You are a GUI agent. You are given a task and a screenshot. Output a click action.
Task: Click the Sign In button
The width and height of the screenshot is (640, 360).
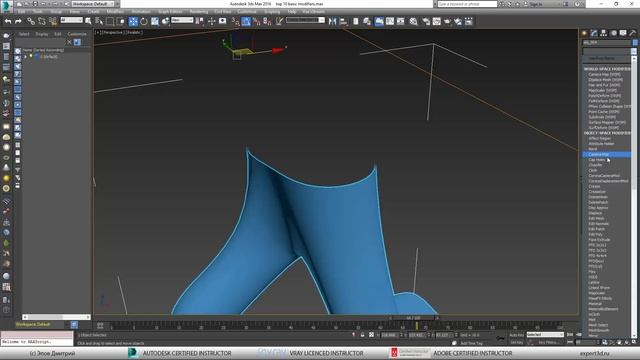(536, 4)
